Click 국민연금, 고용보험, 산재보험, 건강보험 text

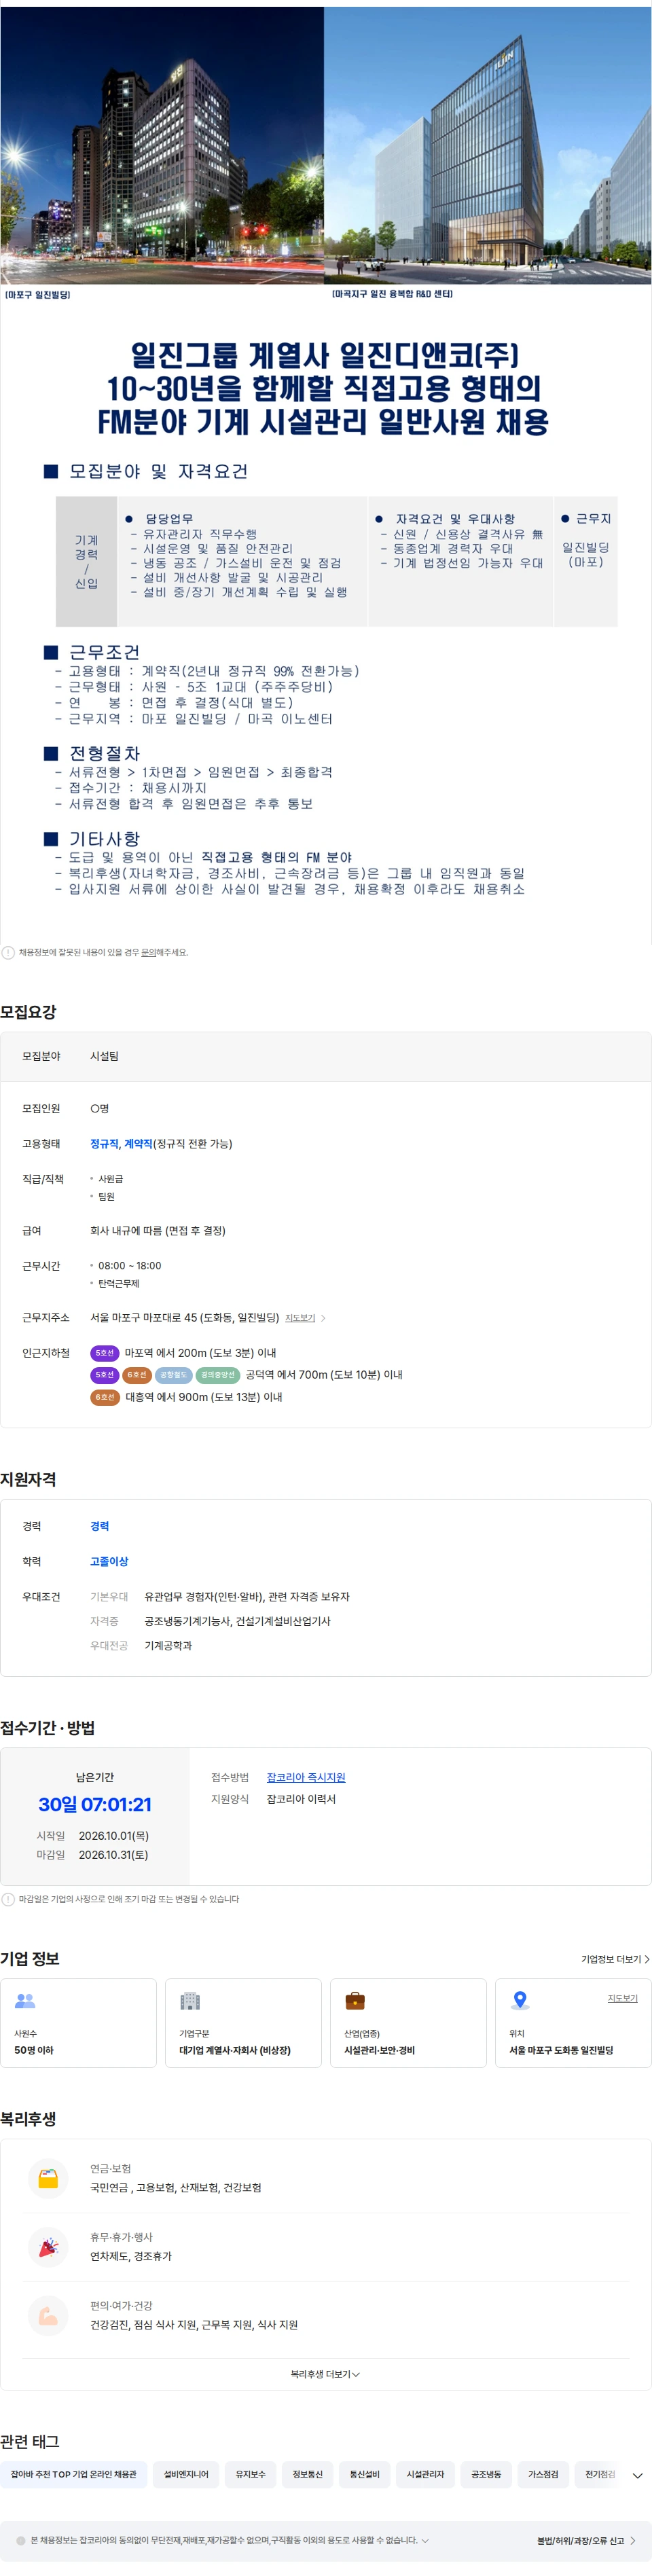point(176,2188)
